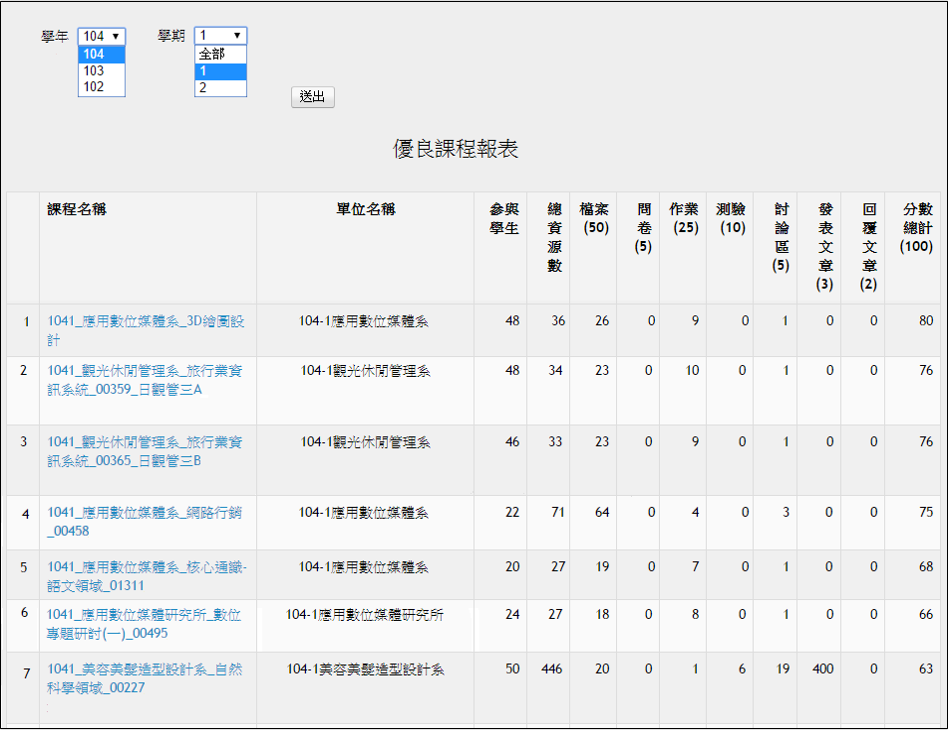
Task: Select 104 in the year list
Action: click(x=101, y=55)
